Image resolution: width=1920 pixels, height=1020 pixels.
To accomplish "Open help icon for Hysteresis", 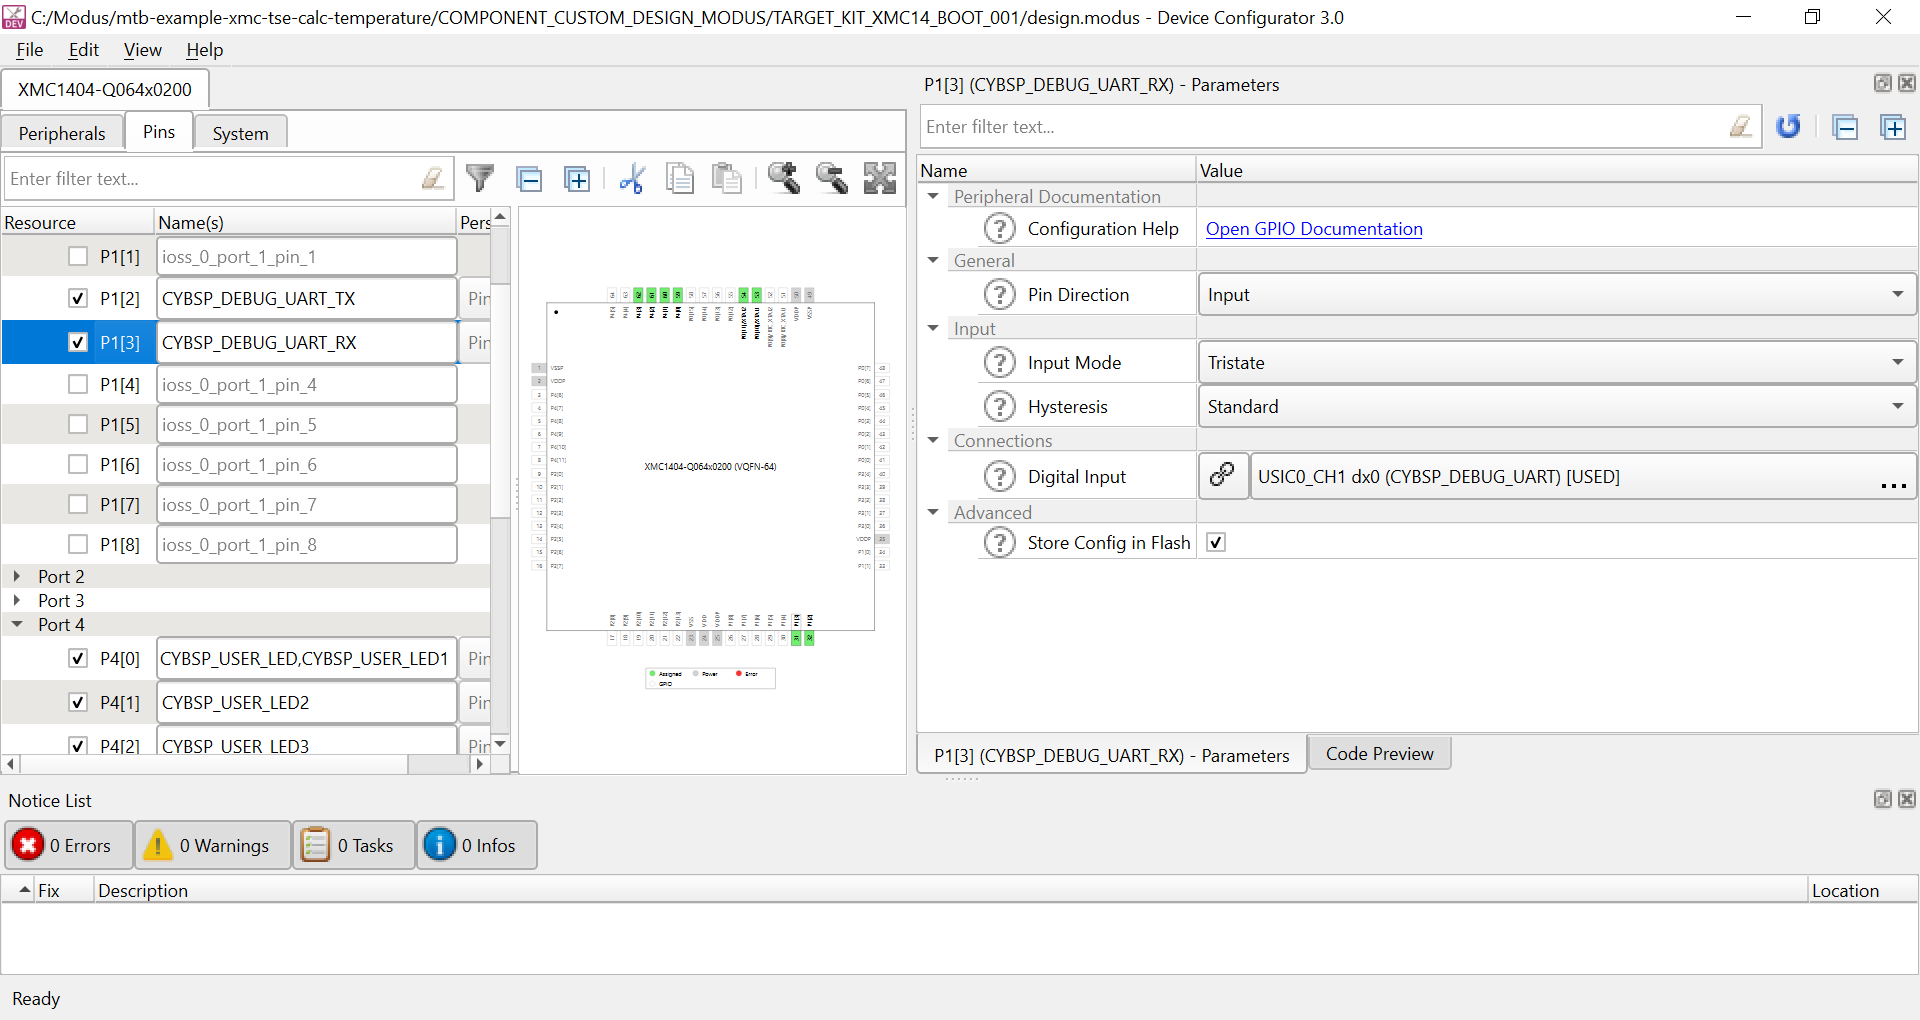I will coord(999,407).
